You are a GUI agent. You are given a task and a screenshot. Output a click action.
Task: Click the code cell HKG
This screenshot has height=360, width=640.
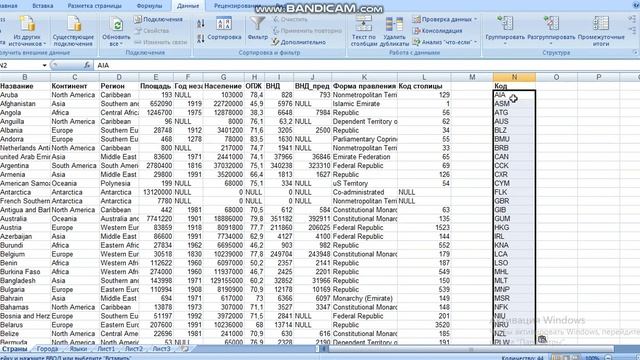coord(514,227)
